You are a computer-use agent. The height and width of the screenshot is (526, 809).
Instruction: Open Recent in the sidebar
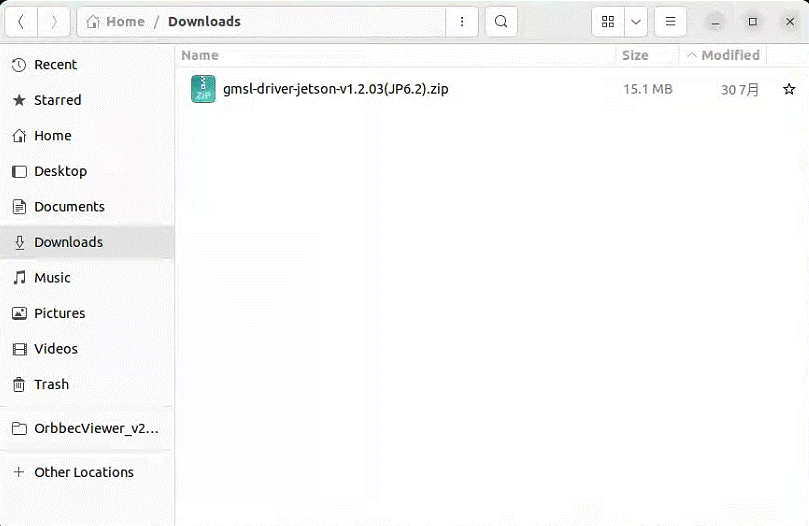coord(87,65)
